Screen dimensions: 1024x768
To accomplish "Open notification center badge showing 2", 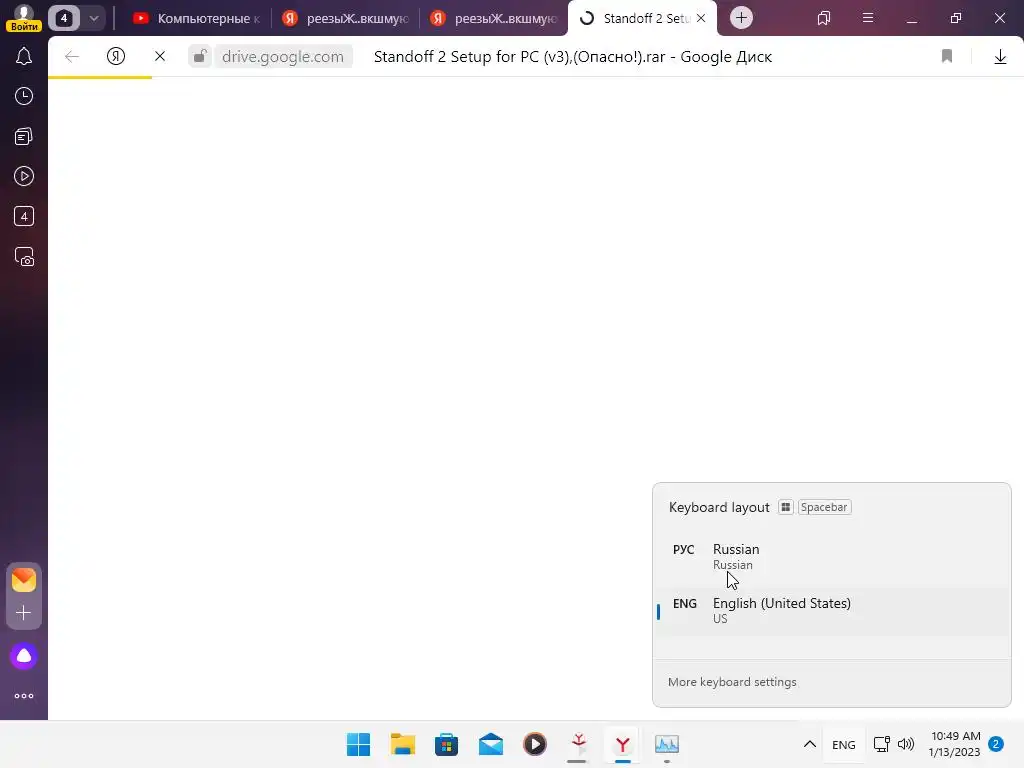I will coord(996,744).
